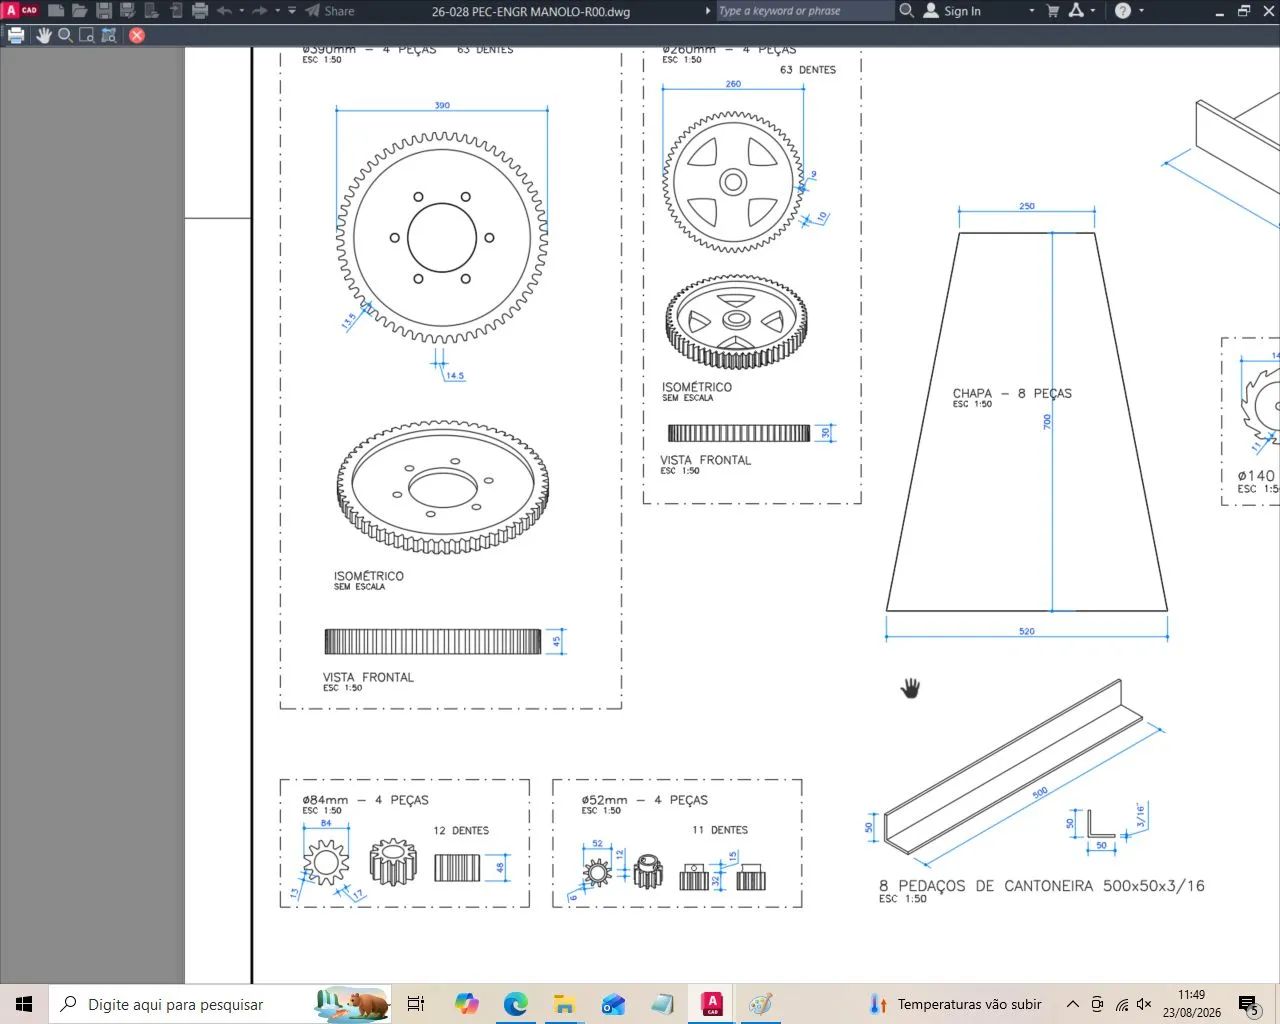Expand the Quick Access Toolbar customize menu
1280x1024 pixels.
[x=292, y=11]
